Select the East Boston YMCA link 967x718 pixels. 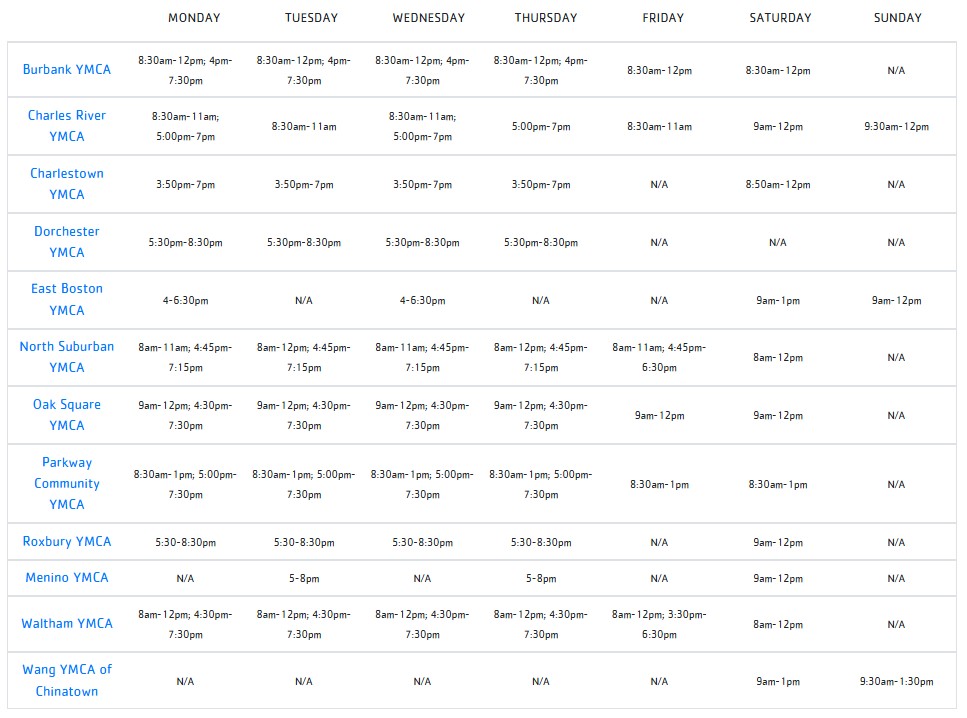(67, 300)
